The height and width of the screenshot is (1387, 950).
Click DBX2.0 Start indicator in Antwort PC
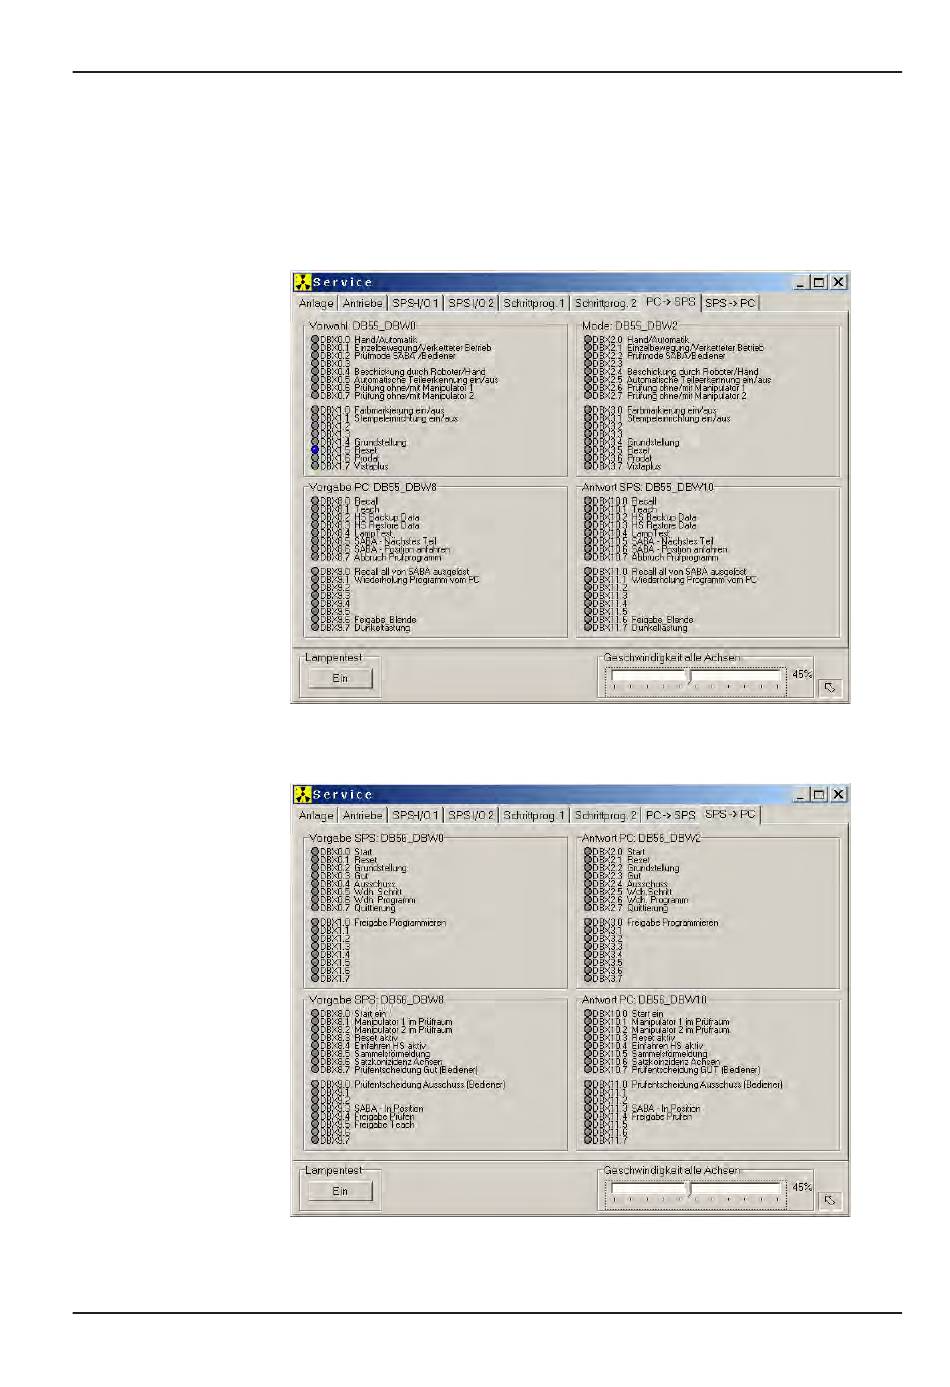pos(588,852)
